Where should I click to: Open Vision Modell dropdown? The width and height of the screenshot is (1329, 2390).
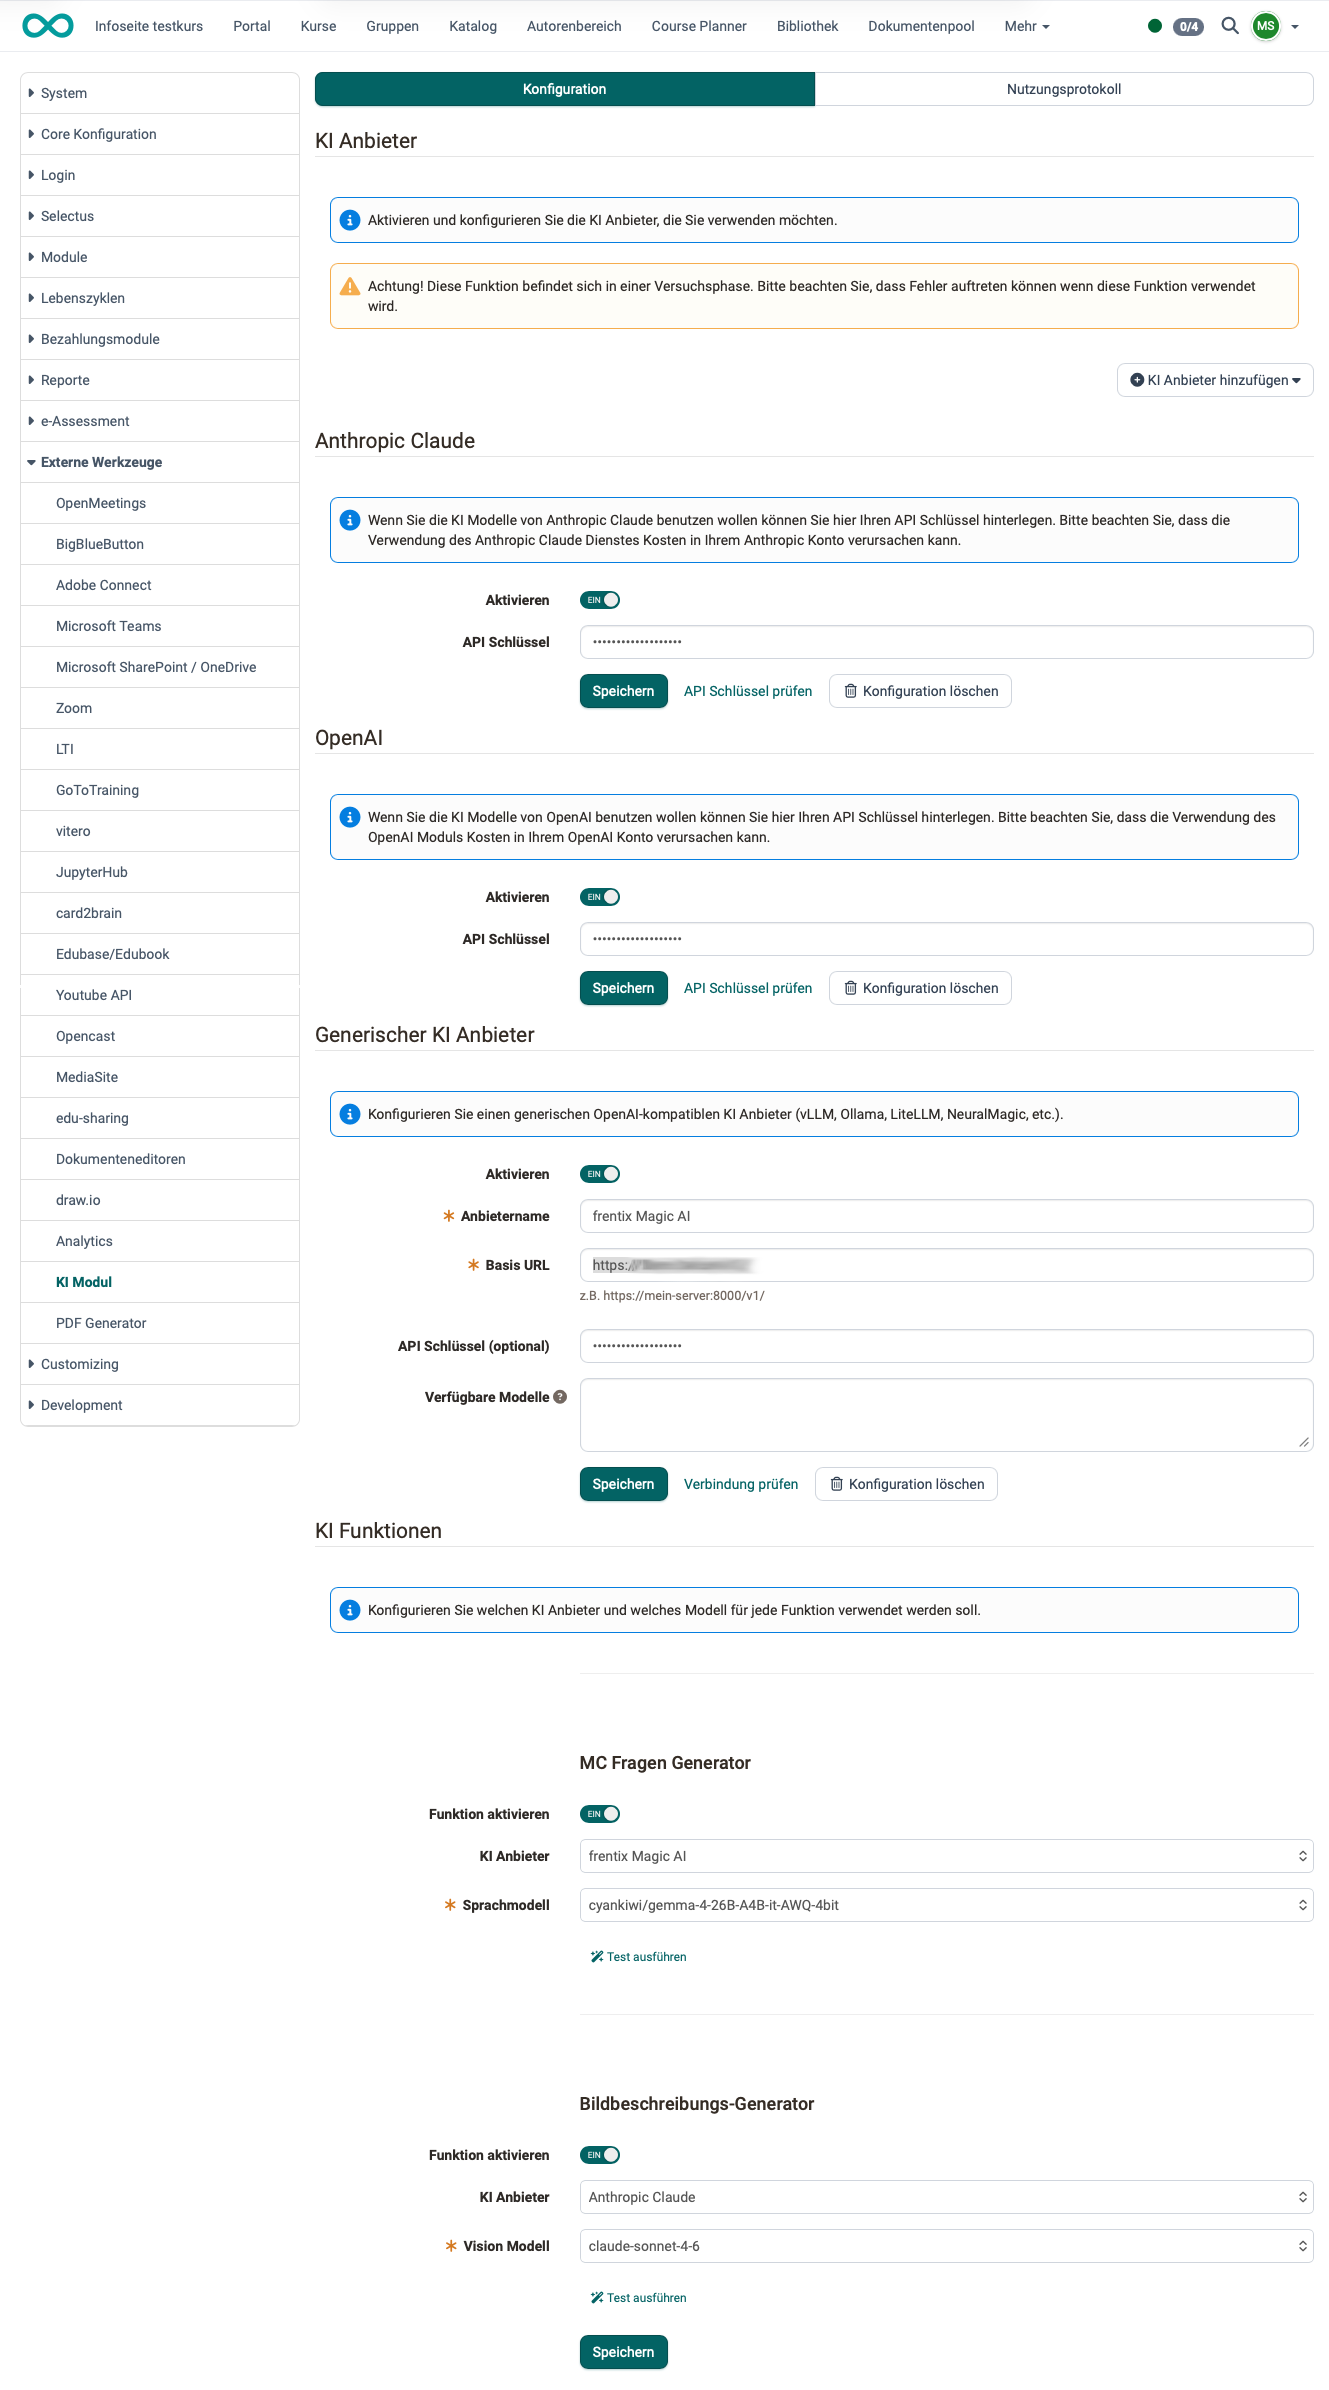[946, 2246]
